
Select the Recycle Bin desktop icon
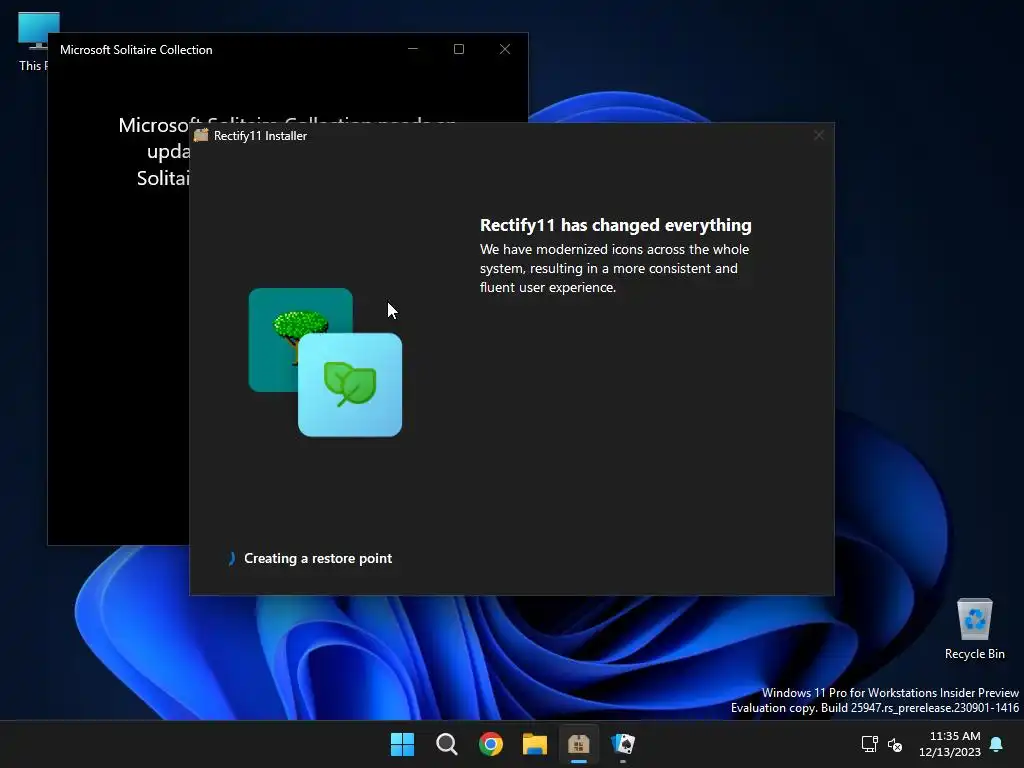point(974,629)
